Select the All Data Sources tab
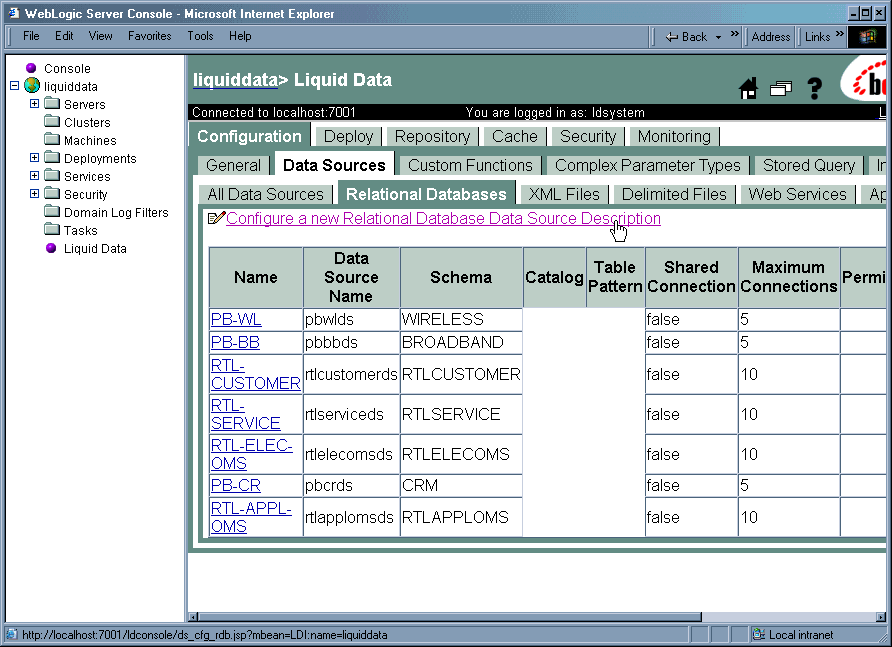The width and height of the screenshot is (892, 647). tap(265, 195)
